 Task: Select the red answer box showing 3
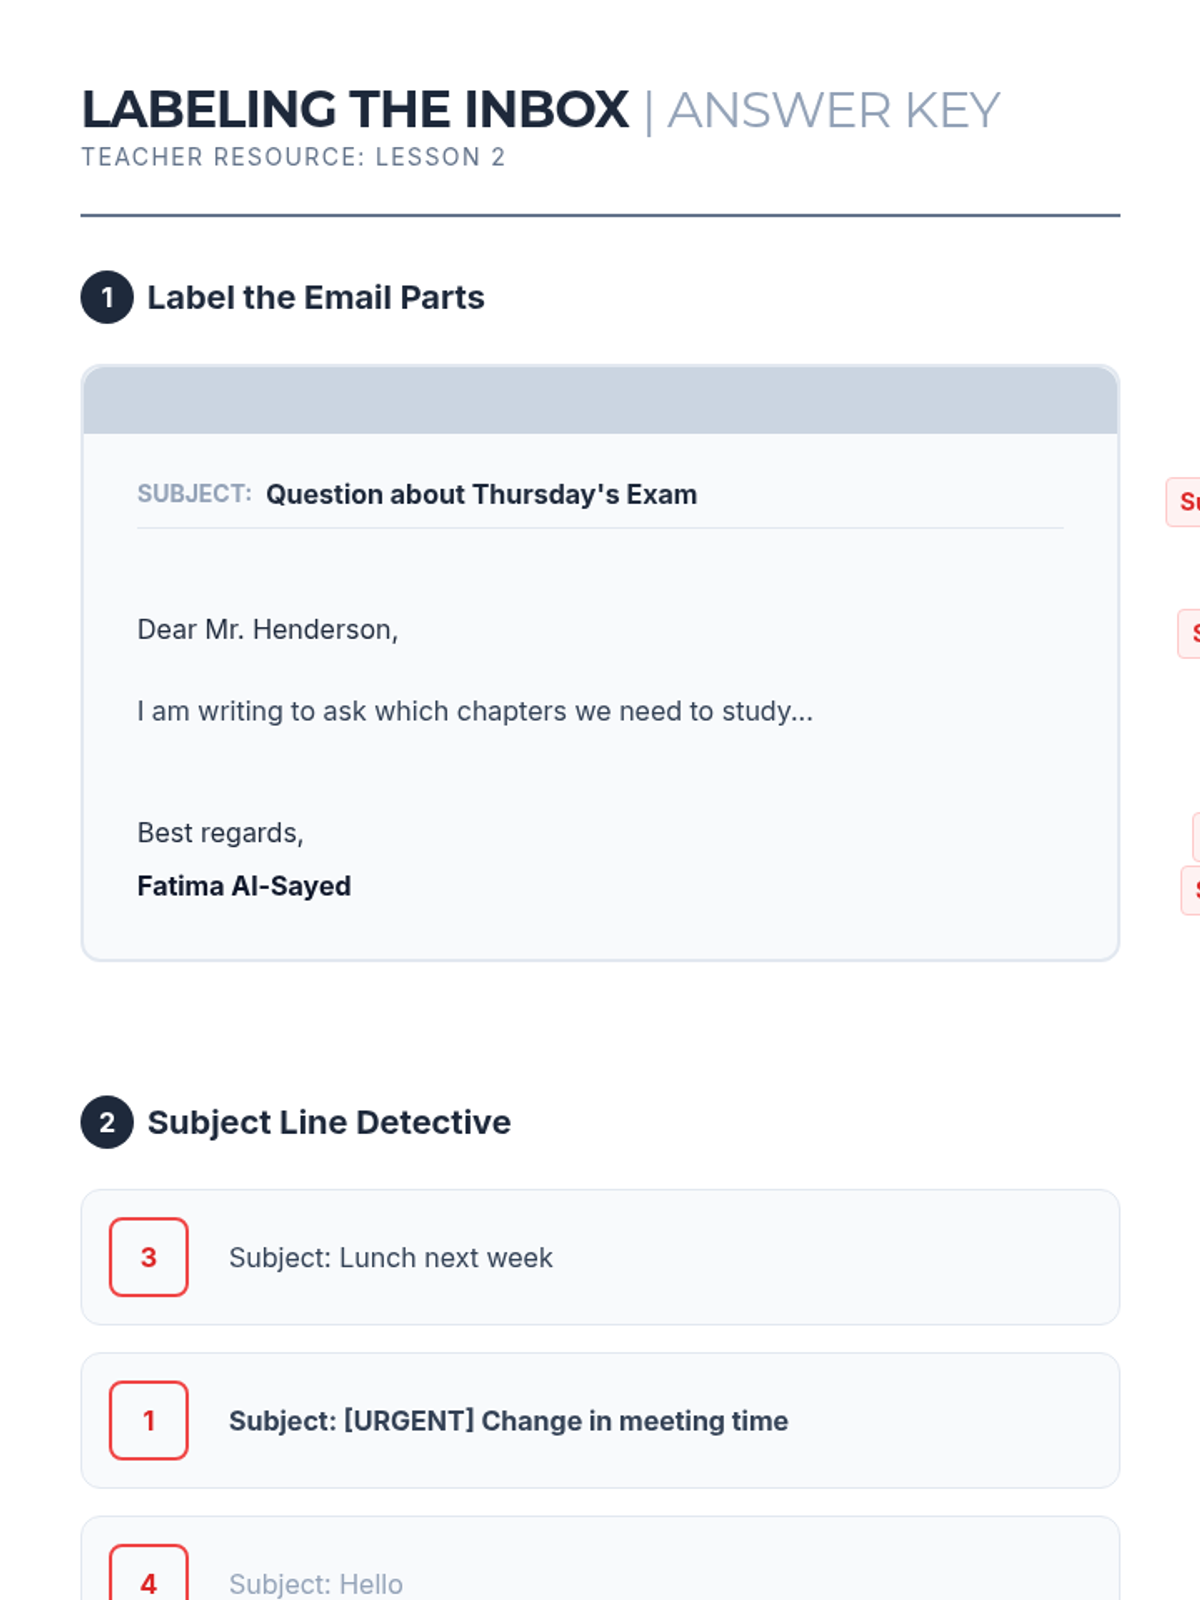pyautogui.click(x=149, y=1257)
